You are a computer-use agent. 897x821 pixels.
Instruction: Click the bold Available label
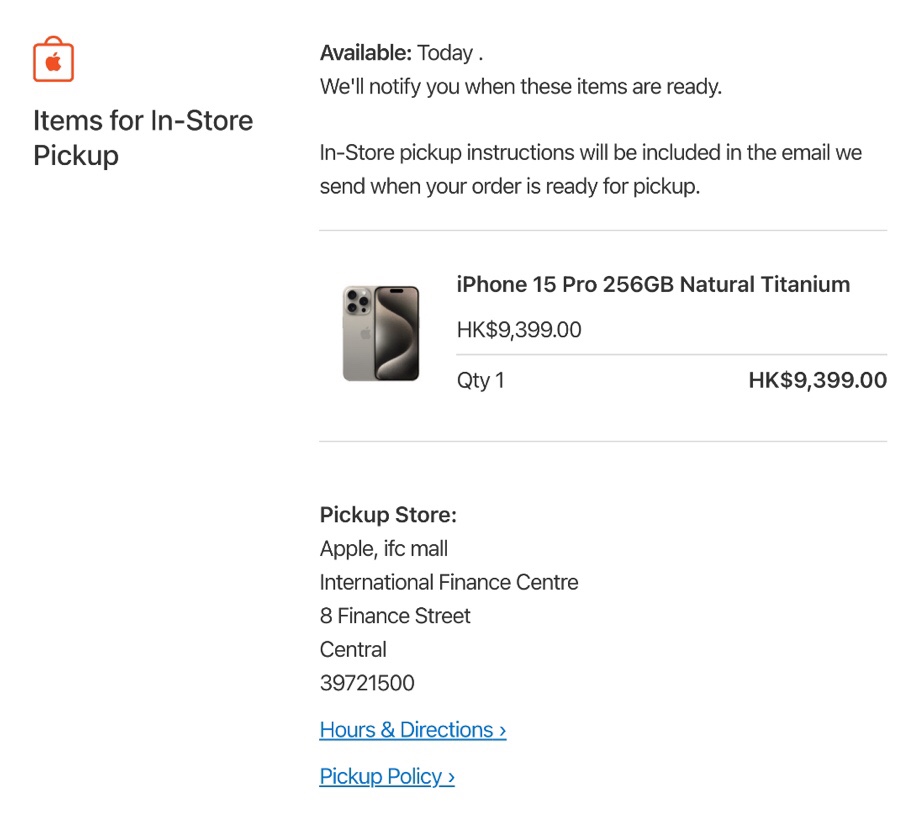[x=366, y=53]
